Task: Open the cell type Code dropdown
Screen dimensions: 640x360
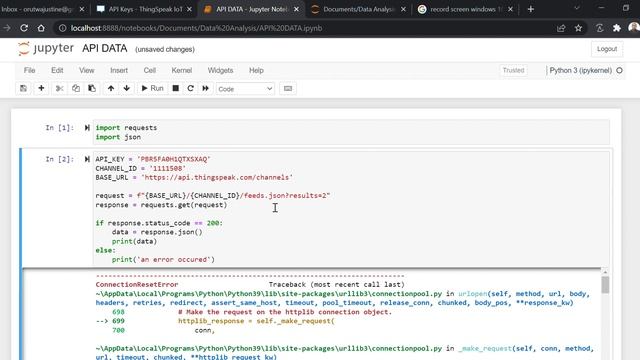Action: (x=245, y=89)
